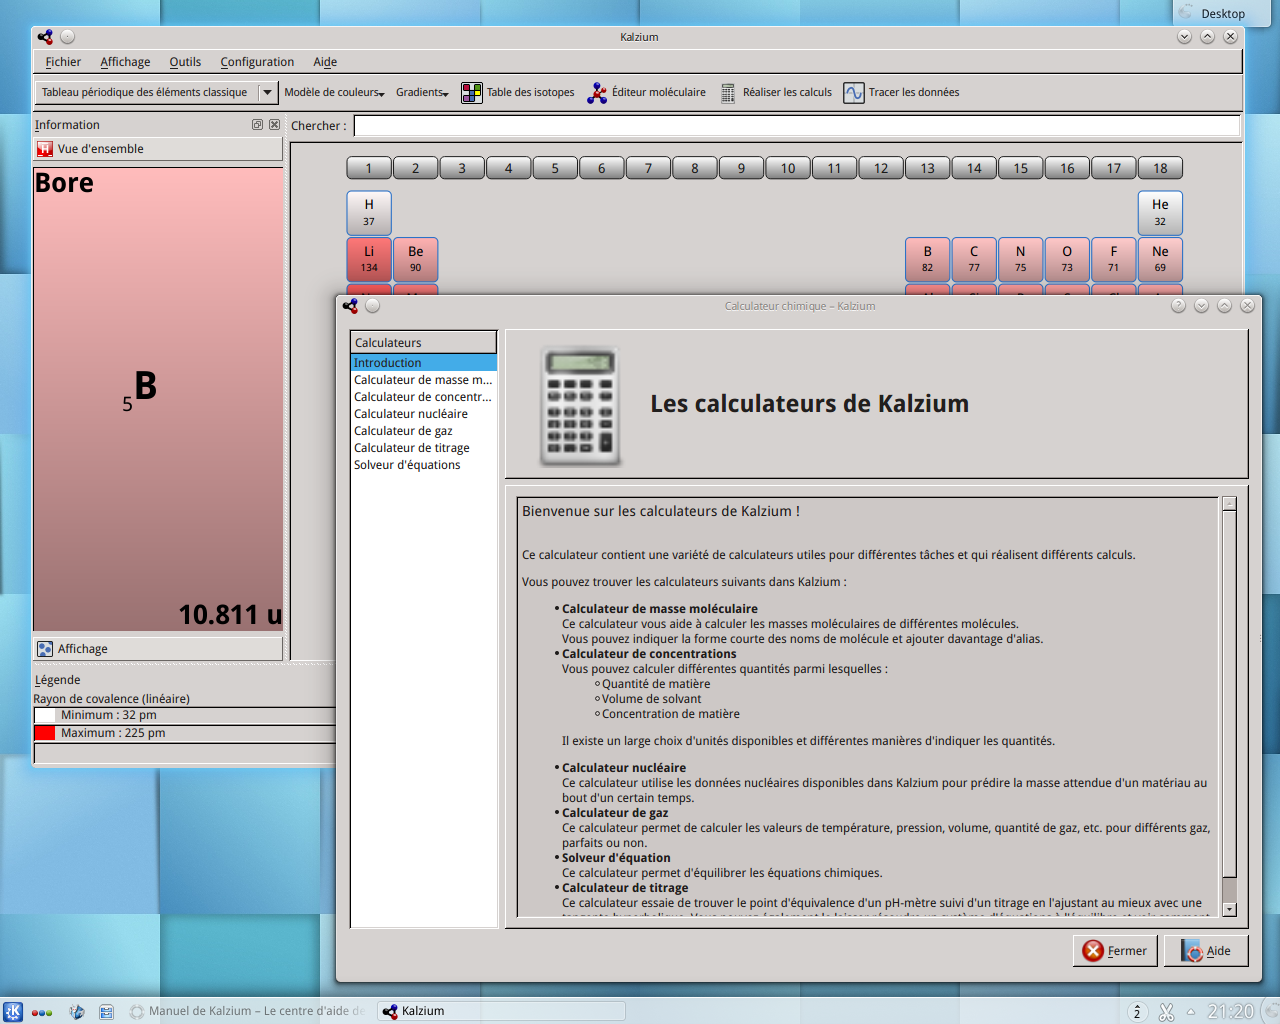Image resolution: width=1280 pixels, height=1024 pixels.
Task: Select Calculateur nucléaire entry
Action: coord(424,414)
